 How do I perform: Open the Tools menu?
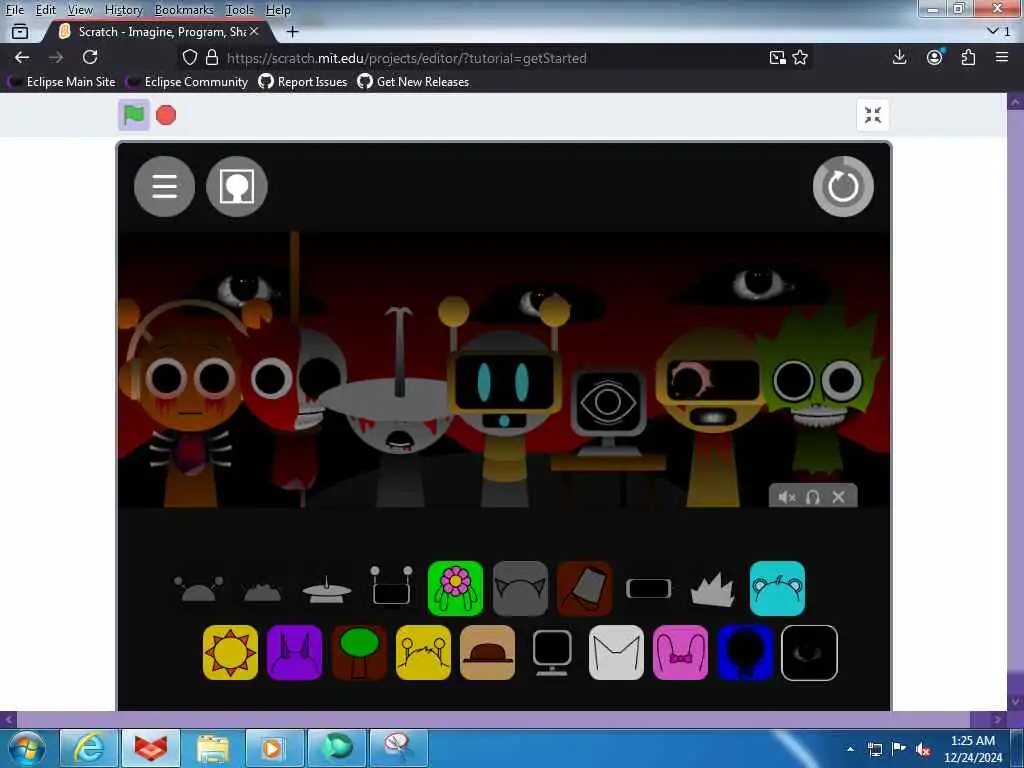[240, 10]
